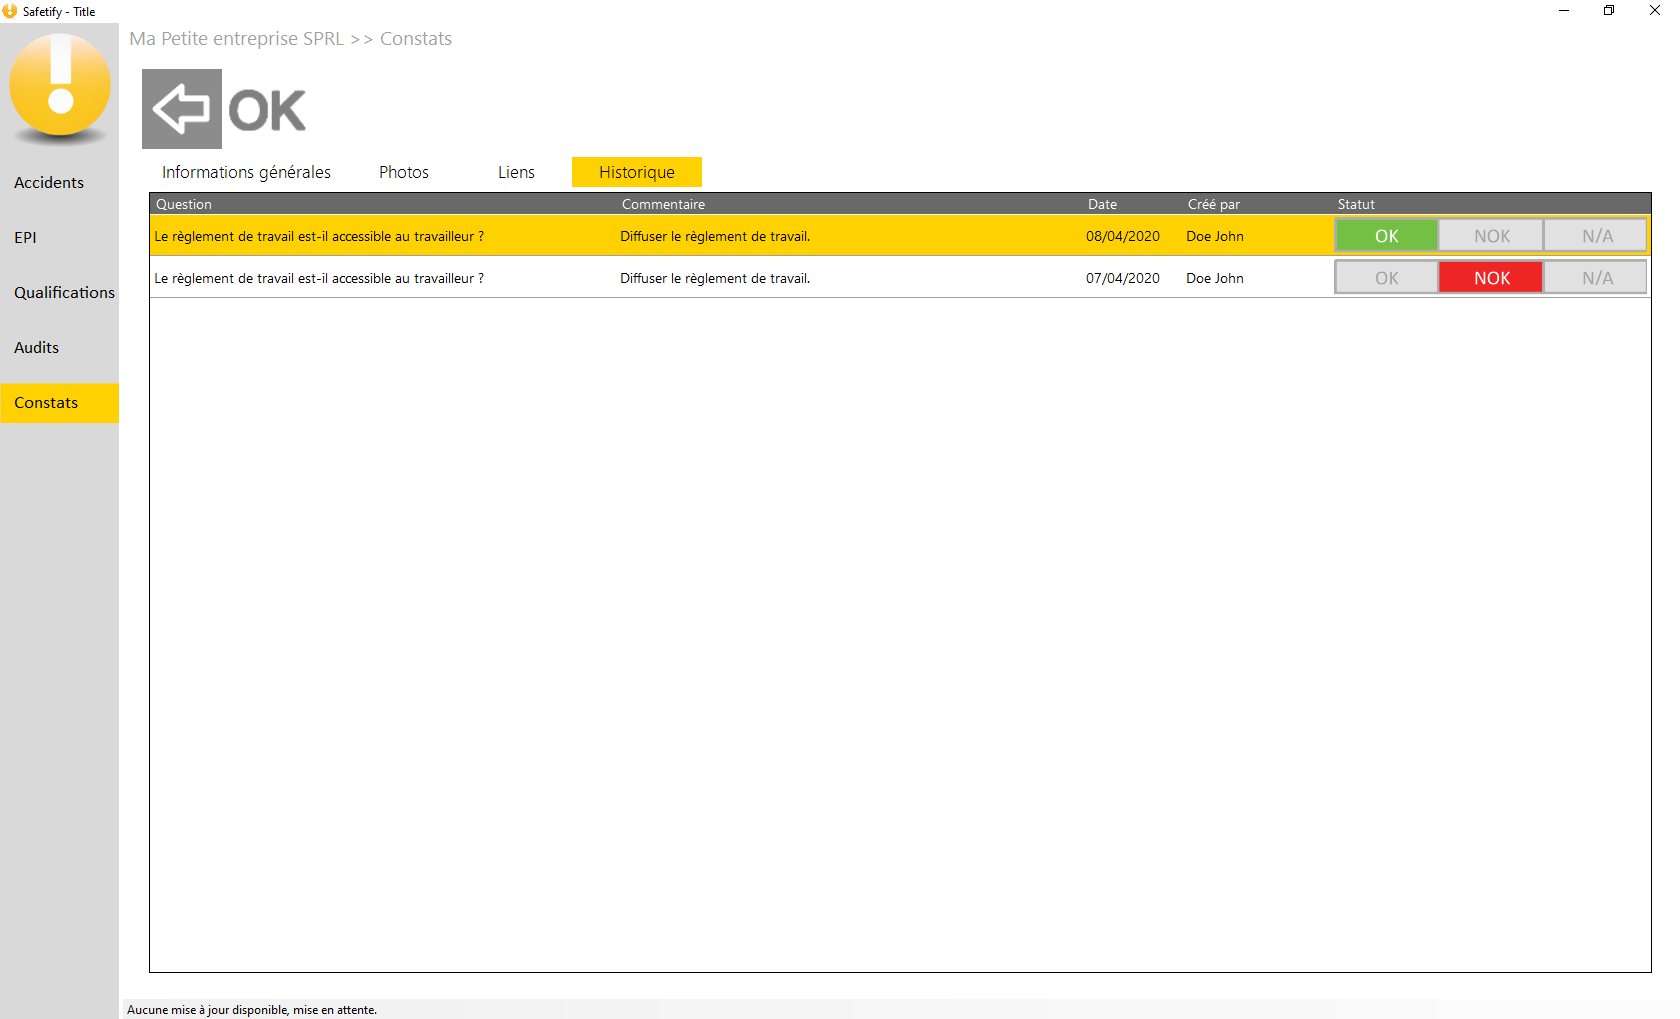Open Qualifications in the sidebar
Viewport: 1680px width, 1019px height.
coord(64,293)
